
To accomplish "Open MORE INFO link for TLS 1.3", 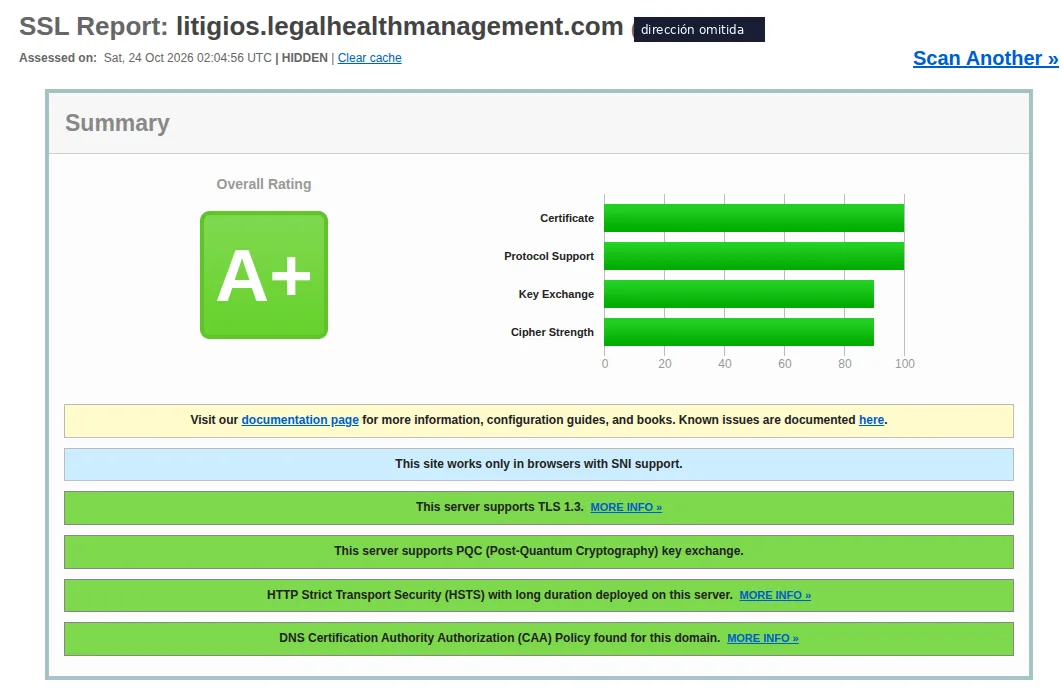I will [626, 507].
